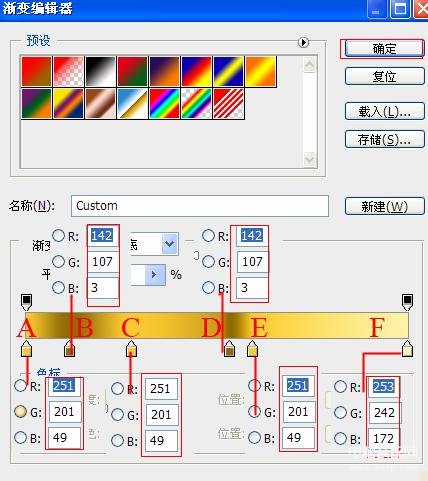Select color stop A below gradient bar
This screenshot has width=428, height=481.
click(27, 349)
